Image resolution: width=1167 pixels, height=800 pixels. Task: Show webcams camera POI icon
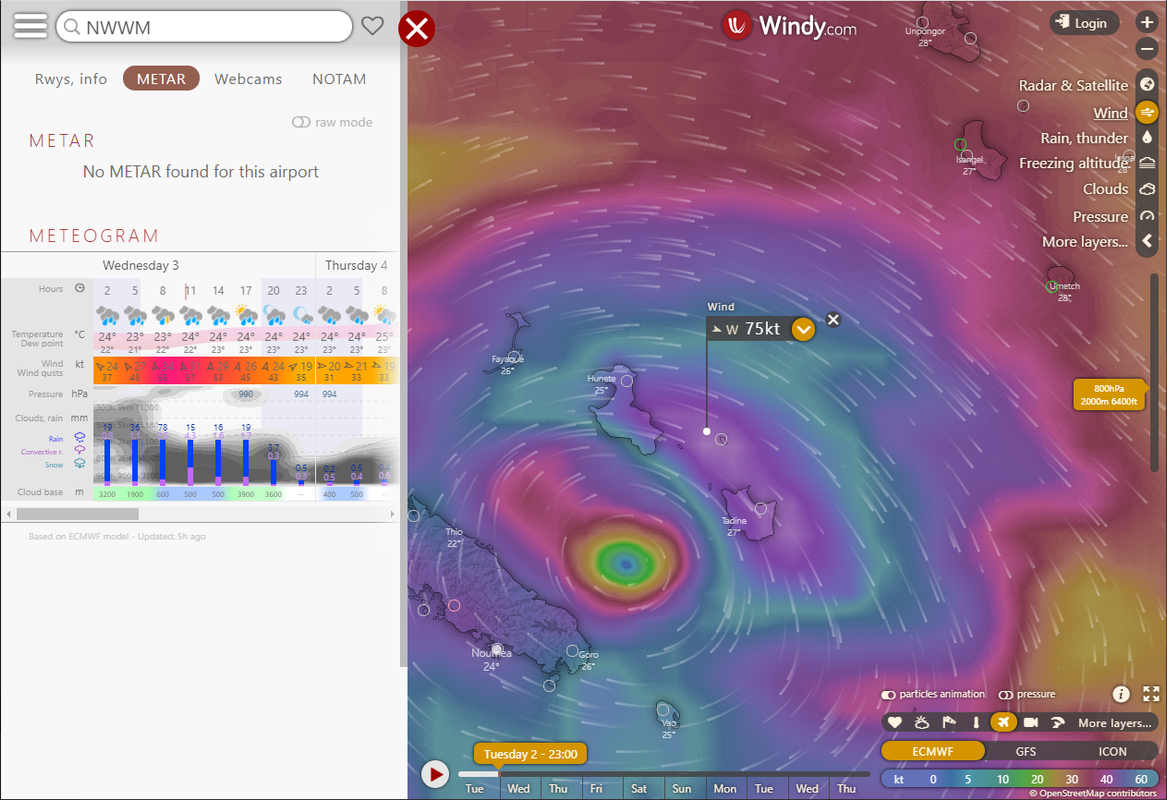(x=1031, y=723)
